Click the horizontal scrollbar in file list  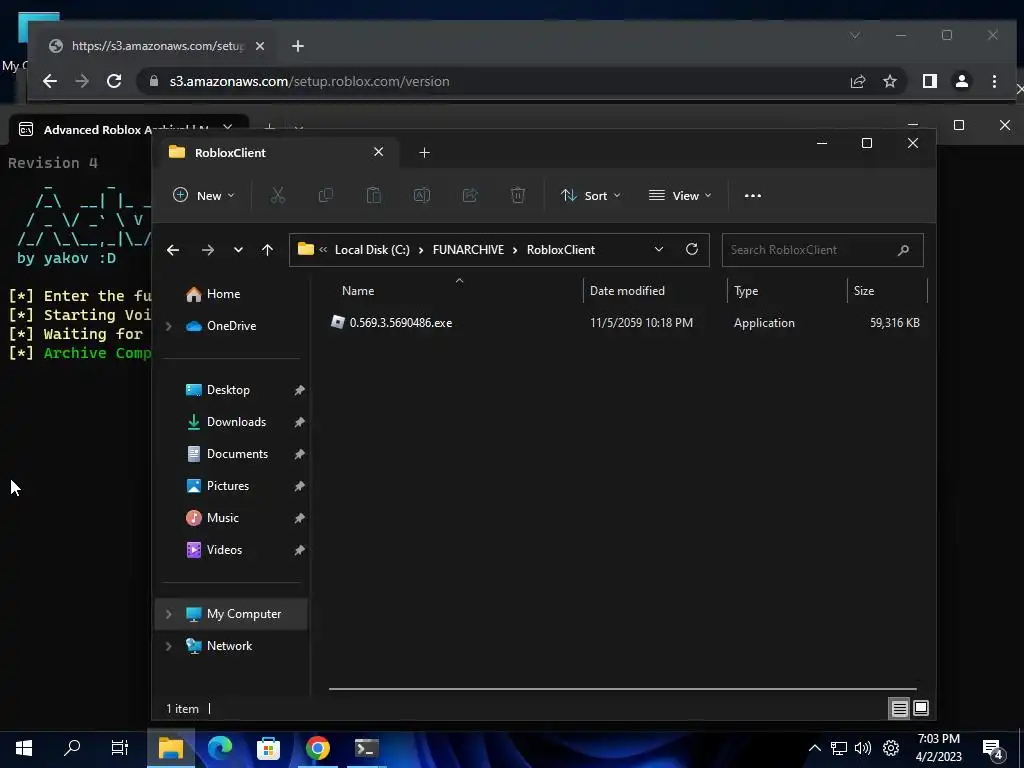[622, 688]
